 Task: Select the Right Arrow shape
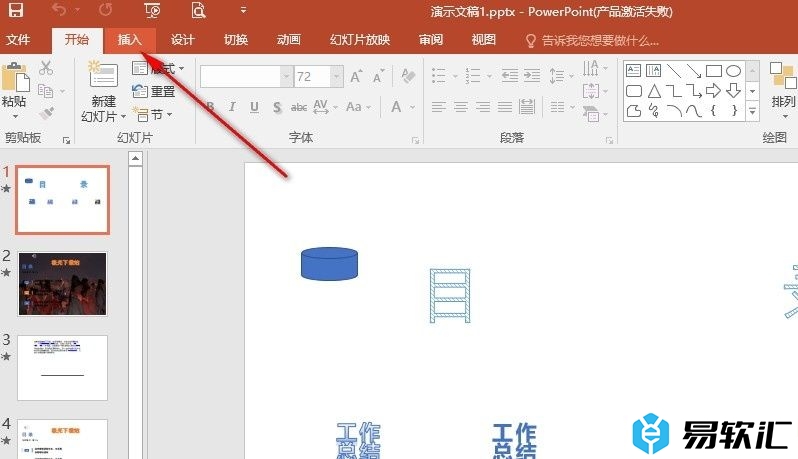714,91
